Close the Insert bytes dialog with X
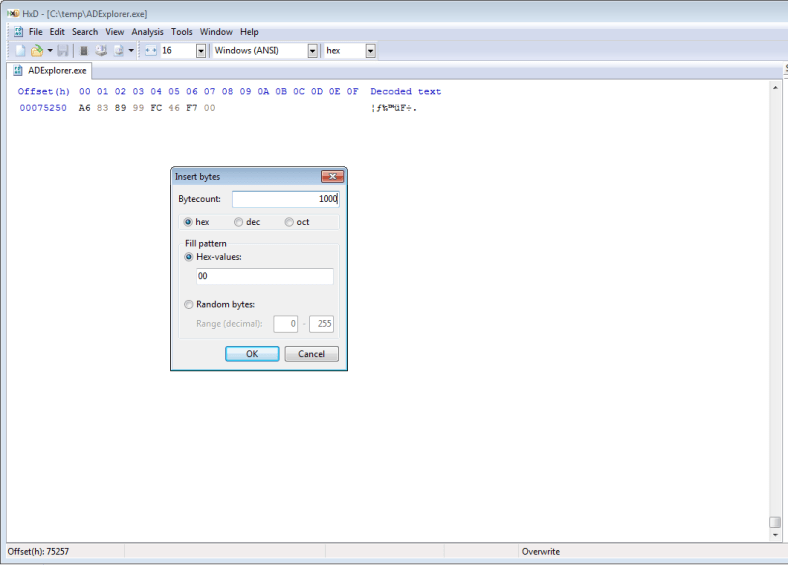The height and width of the screenshot is (565, 788). pyautogui.click(x=332, y=176)
